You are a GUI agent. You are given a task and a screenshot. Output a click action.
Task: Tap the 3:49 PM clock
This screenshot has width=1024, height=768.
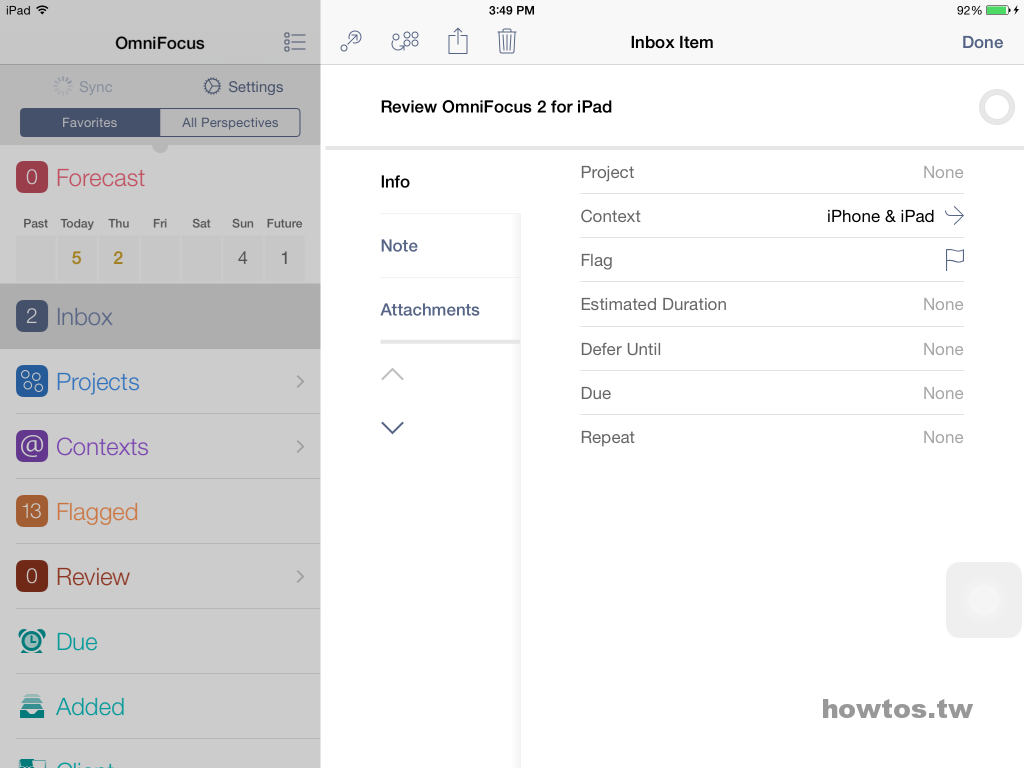pos(511,10)
